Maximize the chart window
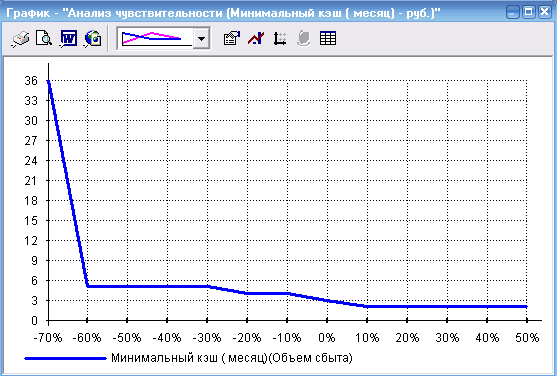Image resolution: width=557 pixels, height=376 pixels. pos(528,12)
